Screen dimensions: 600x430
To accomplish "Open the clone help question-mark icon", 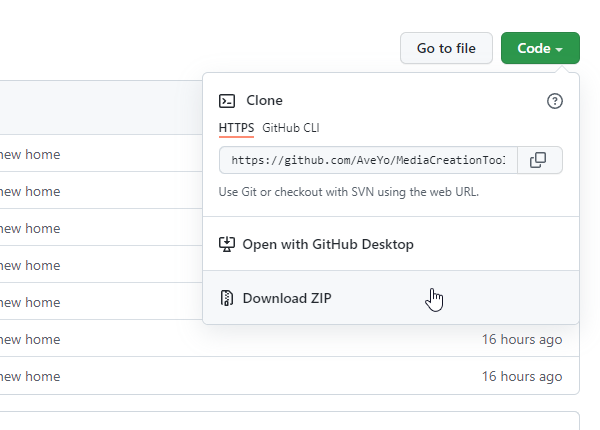I will click(554, 101).
